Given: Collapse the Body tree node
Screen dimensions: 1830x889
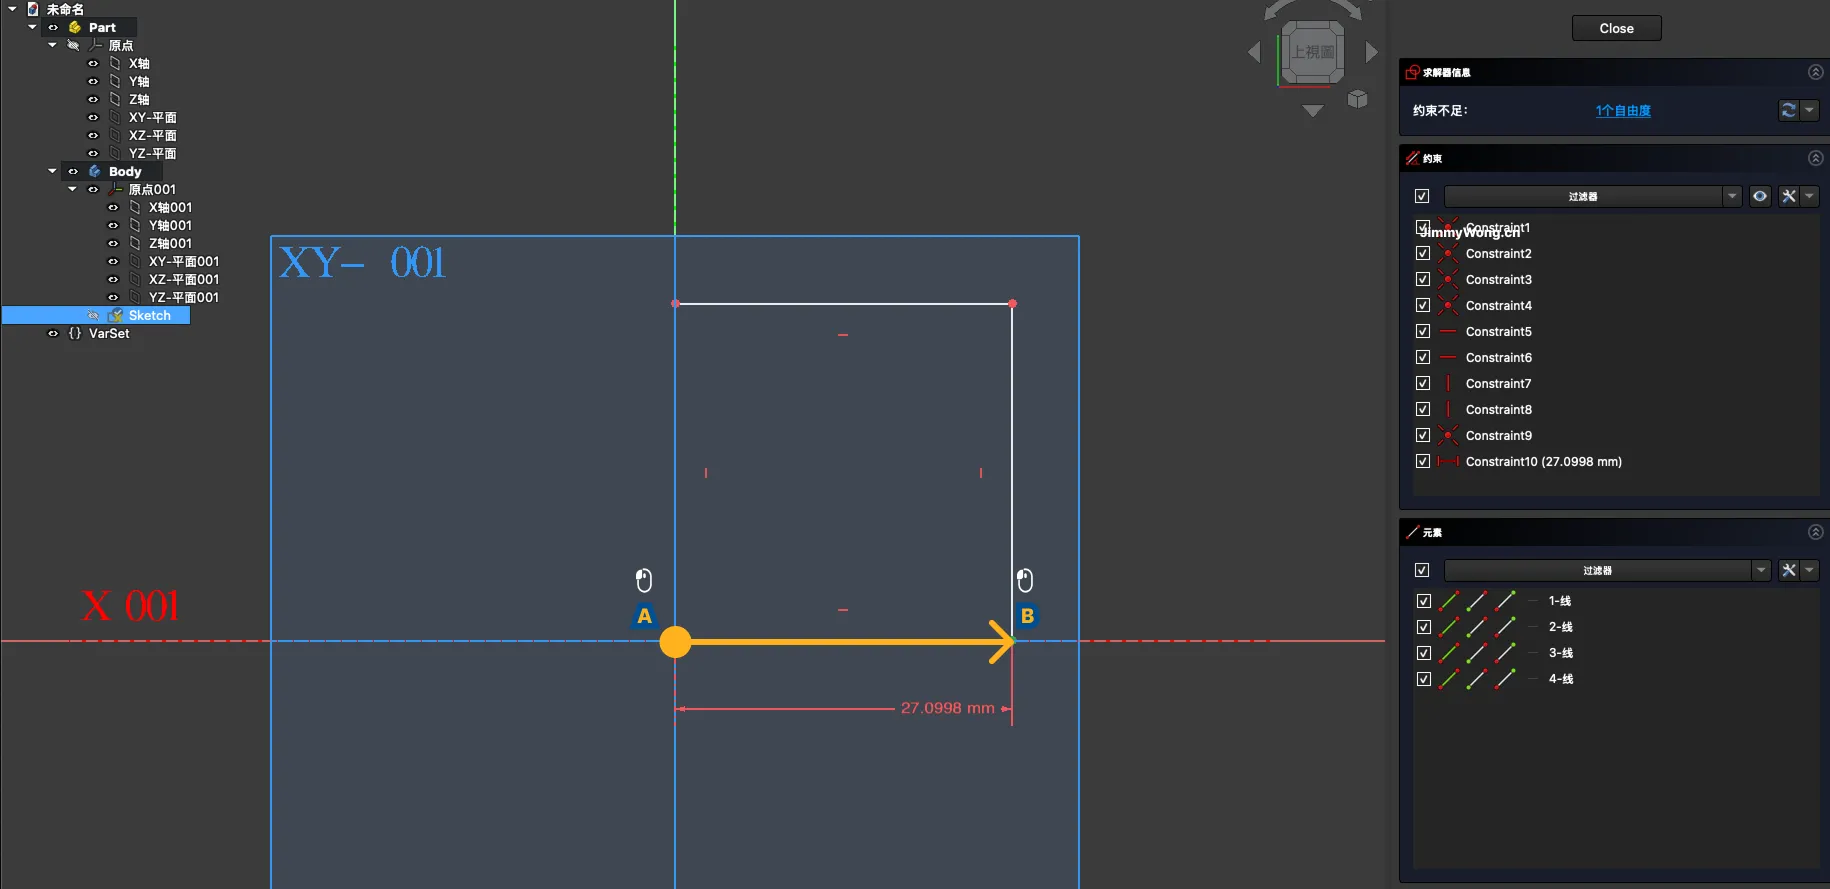Looking at the screenshot, I should 52,171.
